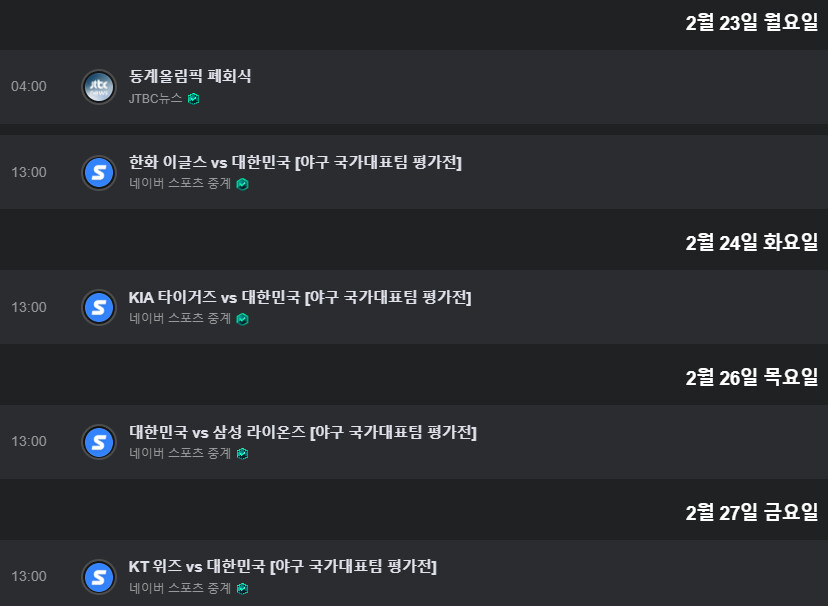Click verified badge in 삼성 라이온즈 row

click(x=242, y=453)
